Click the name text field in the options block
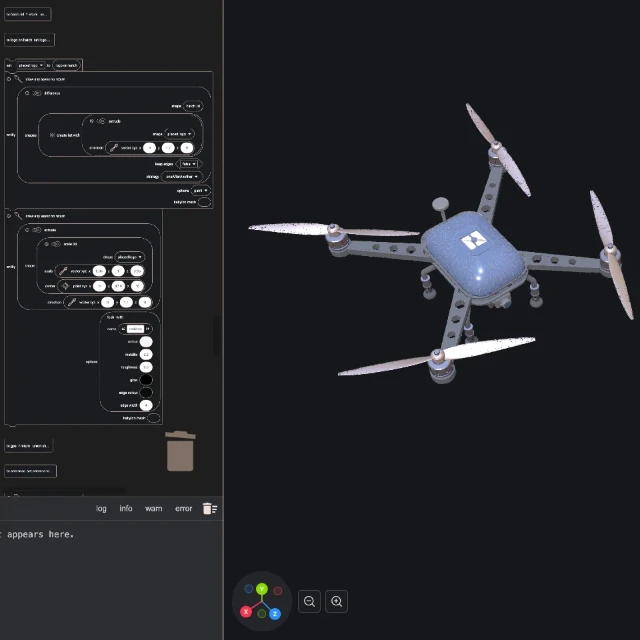Screen dimensions: 640x640 (136, 329)
